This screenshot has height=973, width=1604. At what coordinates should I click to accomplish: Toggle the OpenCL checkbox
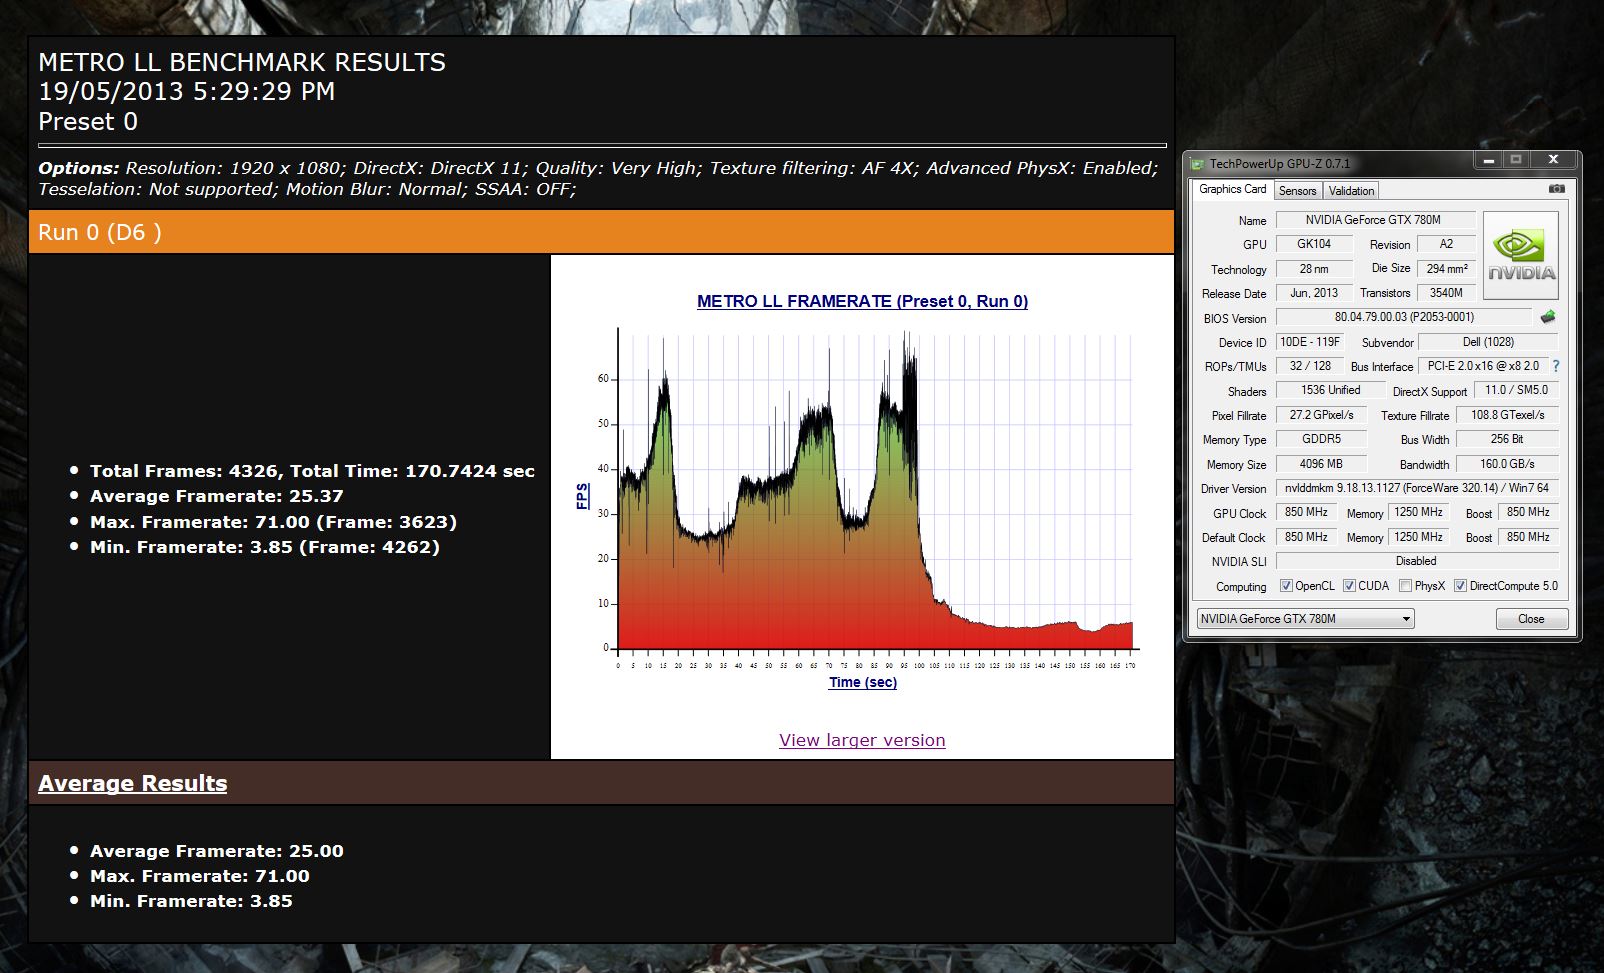pyautogui.click(x=1286, y=586)
